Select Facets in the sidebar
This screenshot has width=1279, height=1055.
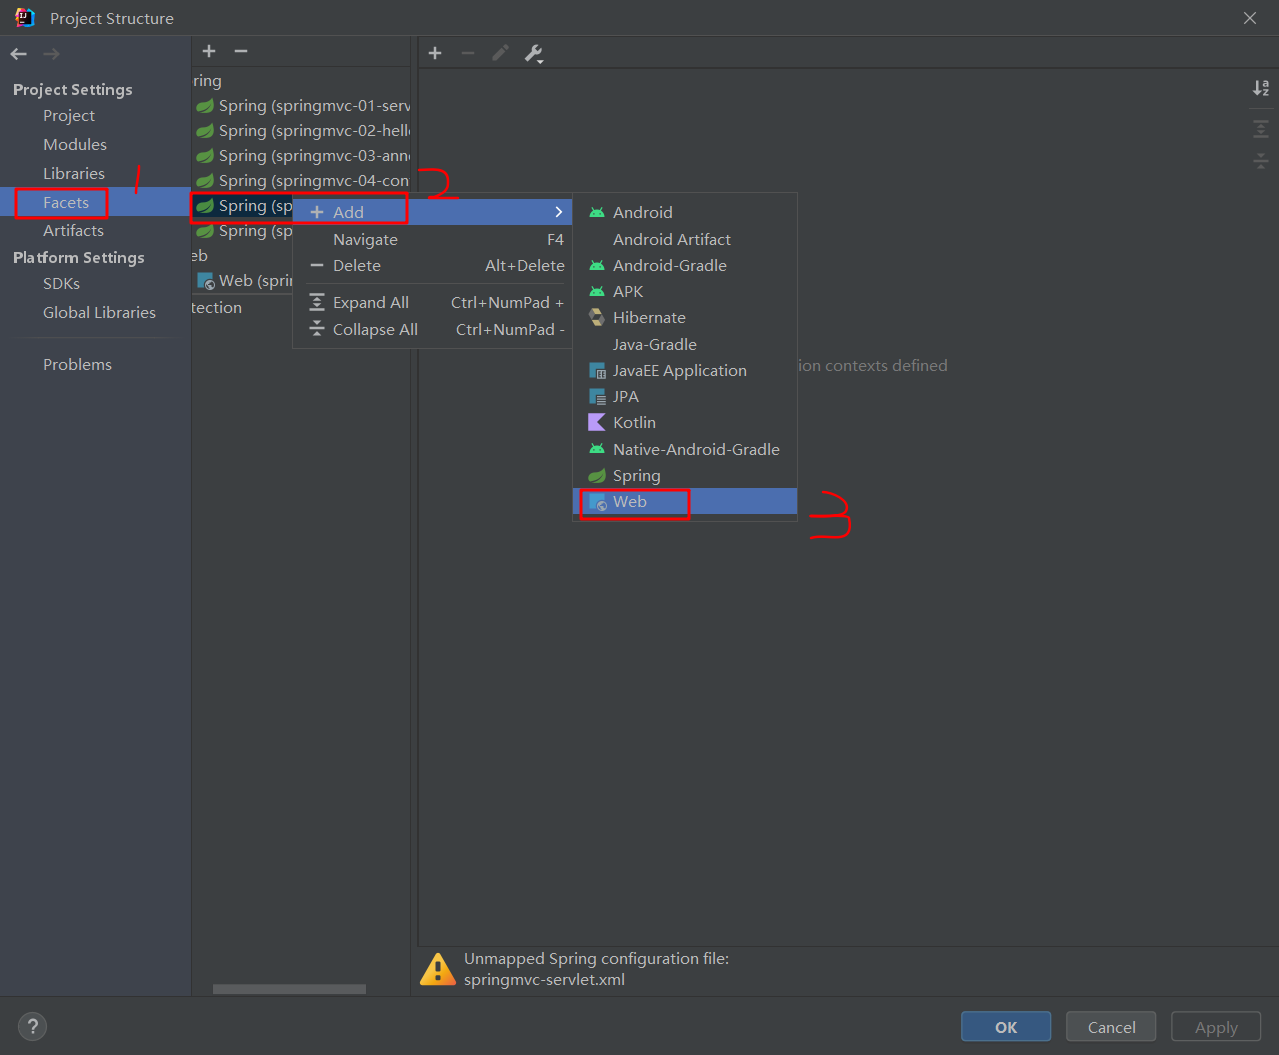click(66, 202)
